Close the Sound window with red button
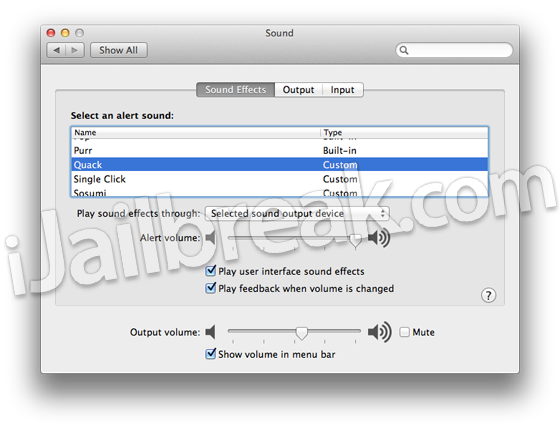 pyautogui.click(x=51, y=33)
